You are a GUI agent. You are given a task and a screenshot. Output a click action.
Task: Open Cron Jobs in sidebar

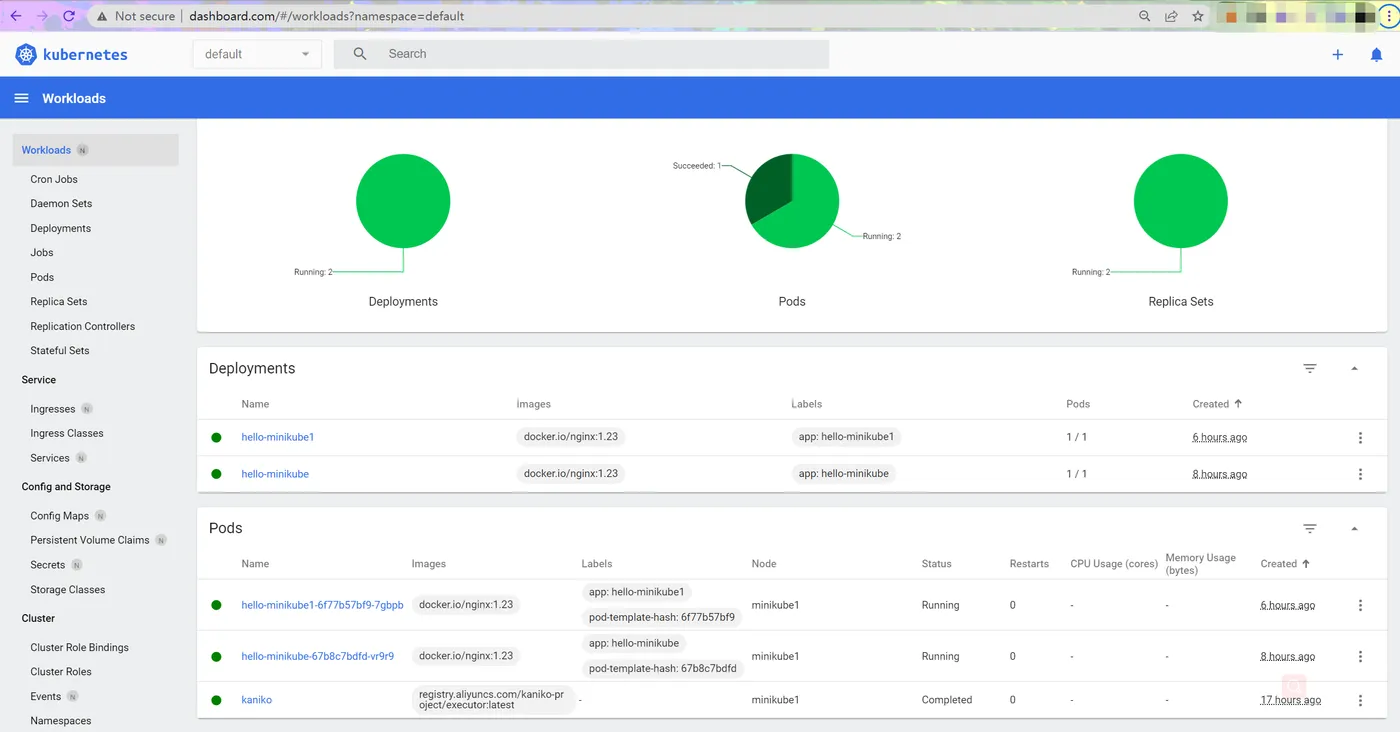[x=54, y=179]
